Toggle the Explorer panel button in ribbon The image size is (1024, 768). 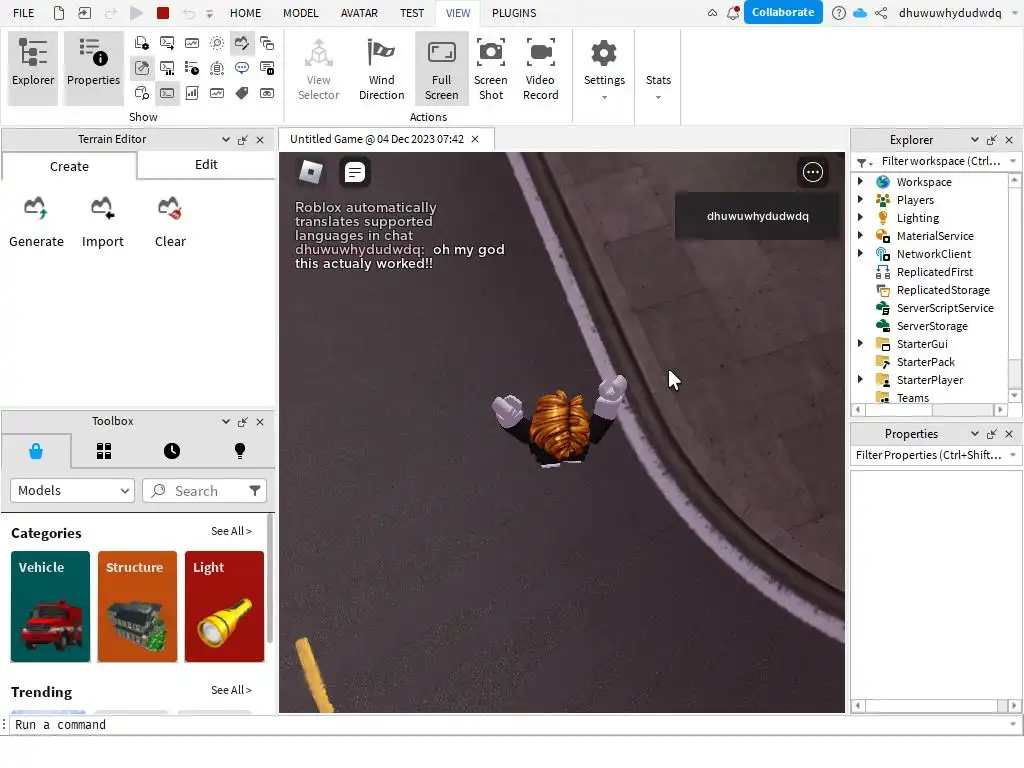pos(33,69)
